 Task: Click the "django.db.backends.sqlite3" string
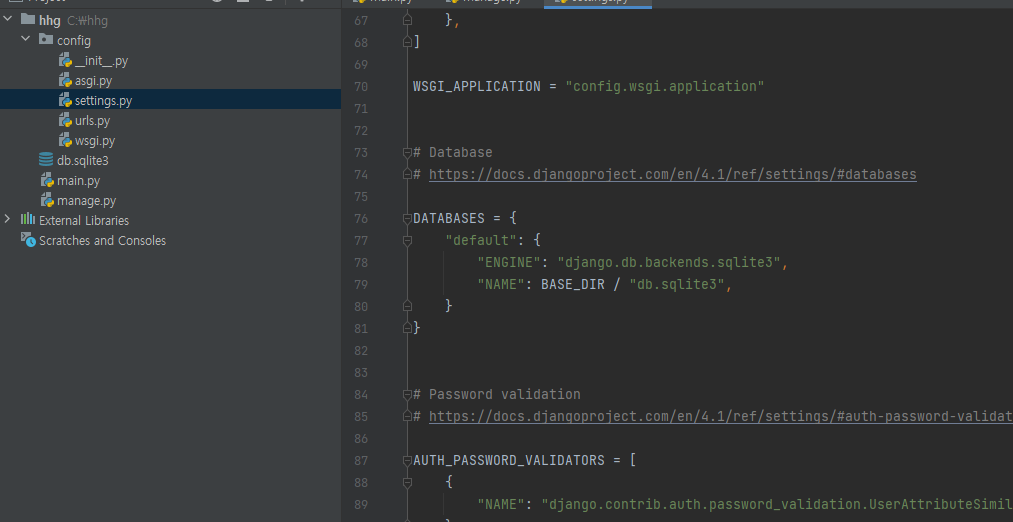pos(669,262)
